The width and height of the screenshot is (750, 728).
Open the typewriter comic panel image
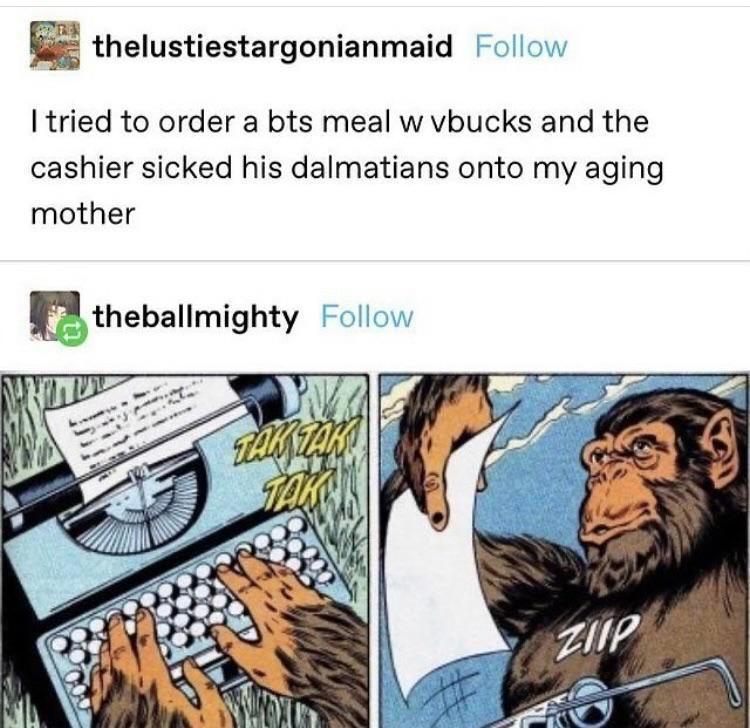pos(184,551)
